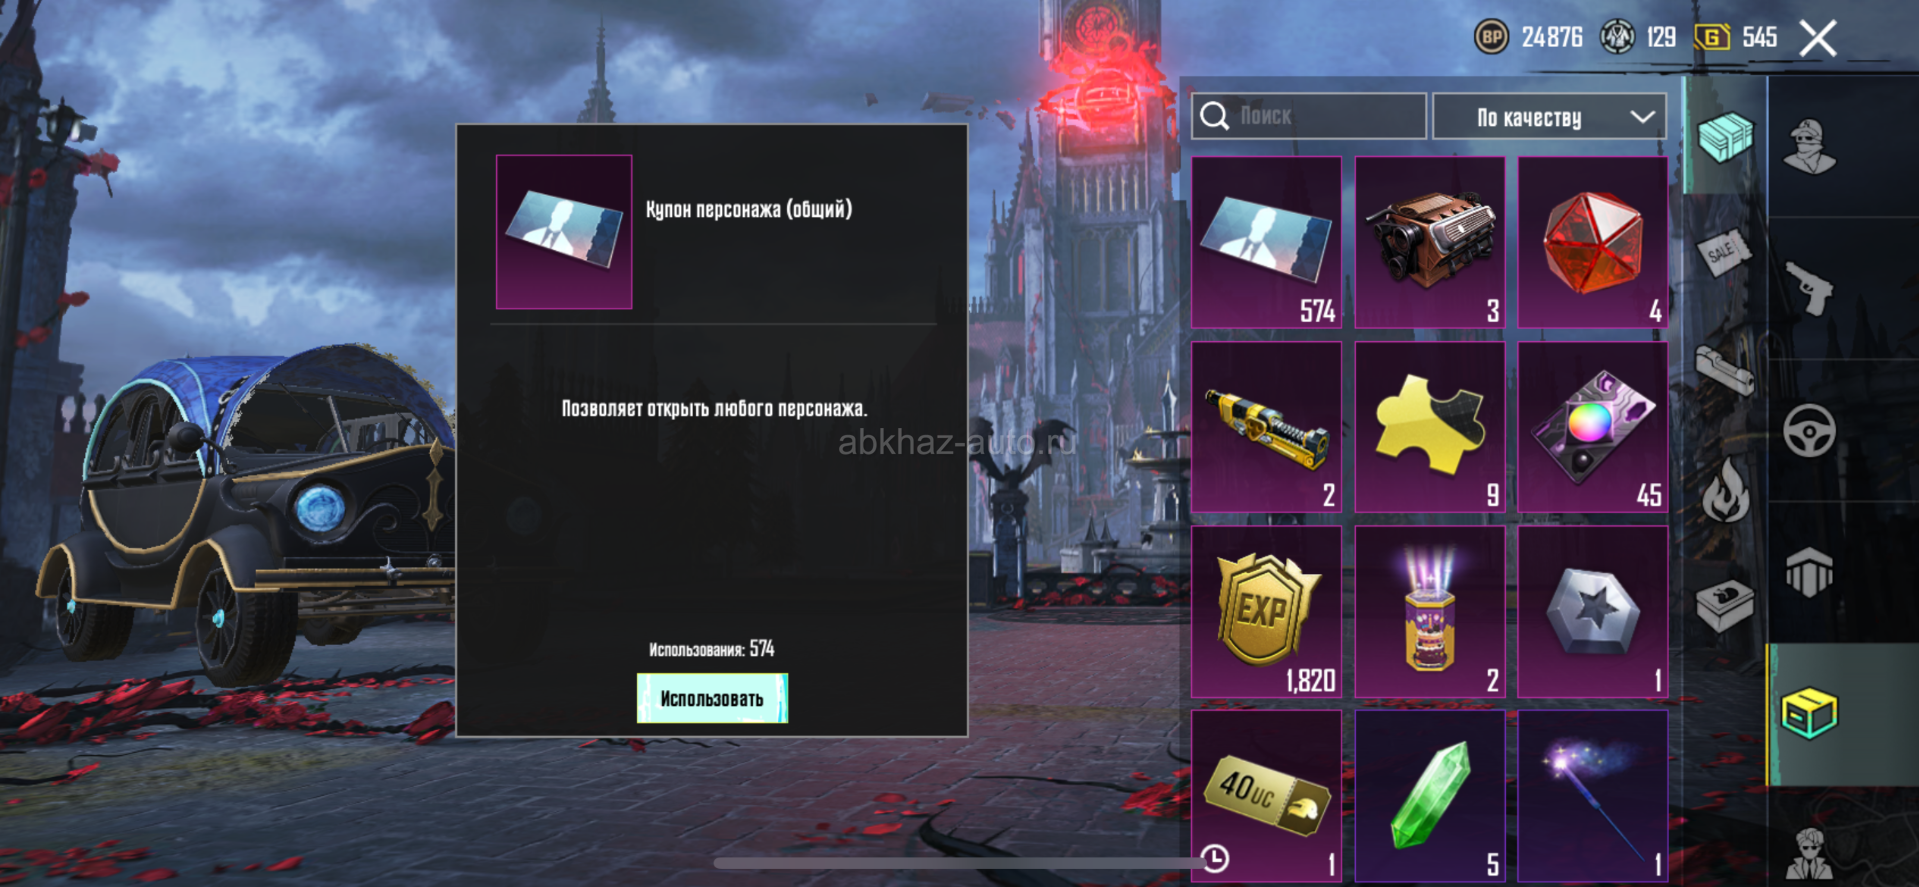Click the dropdown chevron arrow for sorting

pyautogui.click(x=1642, y=117)
